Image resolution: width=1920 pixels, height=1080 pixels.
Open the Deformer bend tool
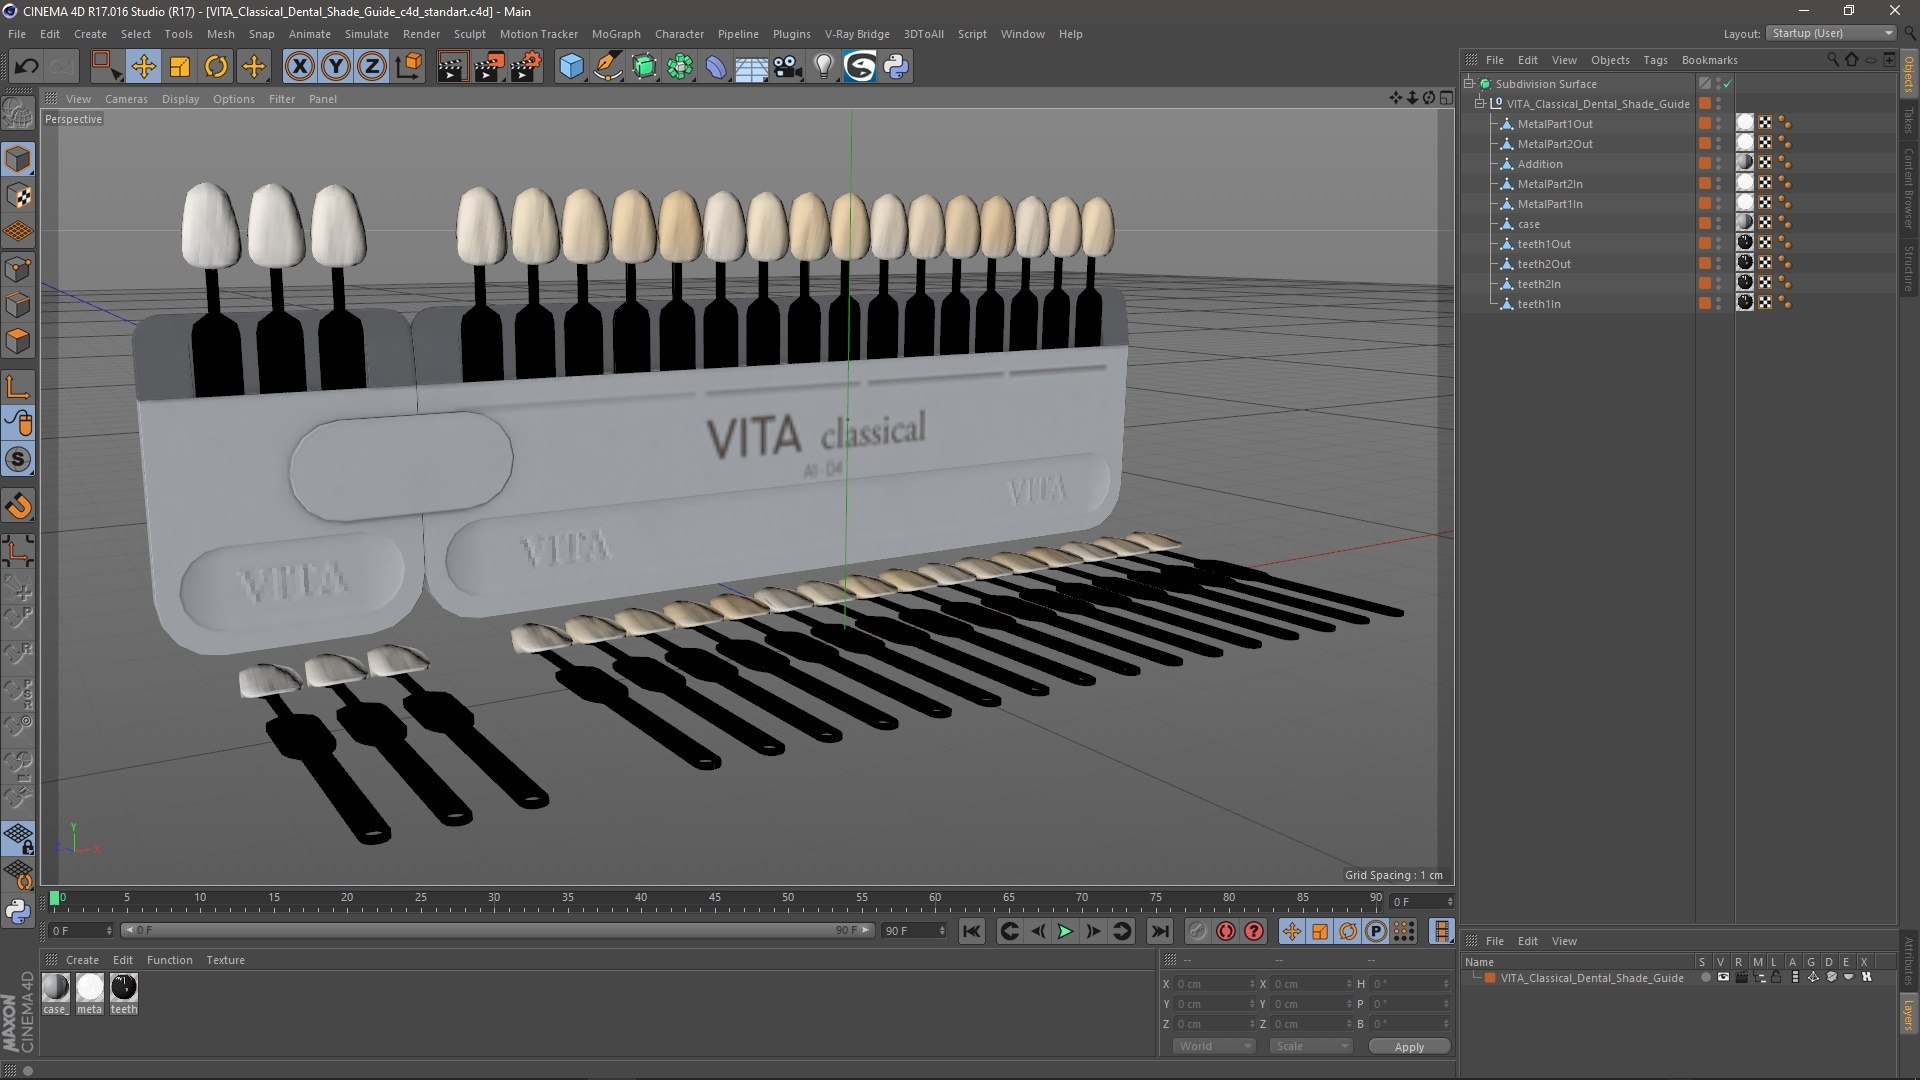pyautogui.click(x=716, y=67)
